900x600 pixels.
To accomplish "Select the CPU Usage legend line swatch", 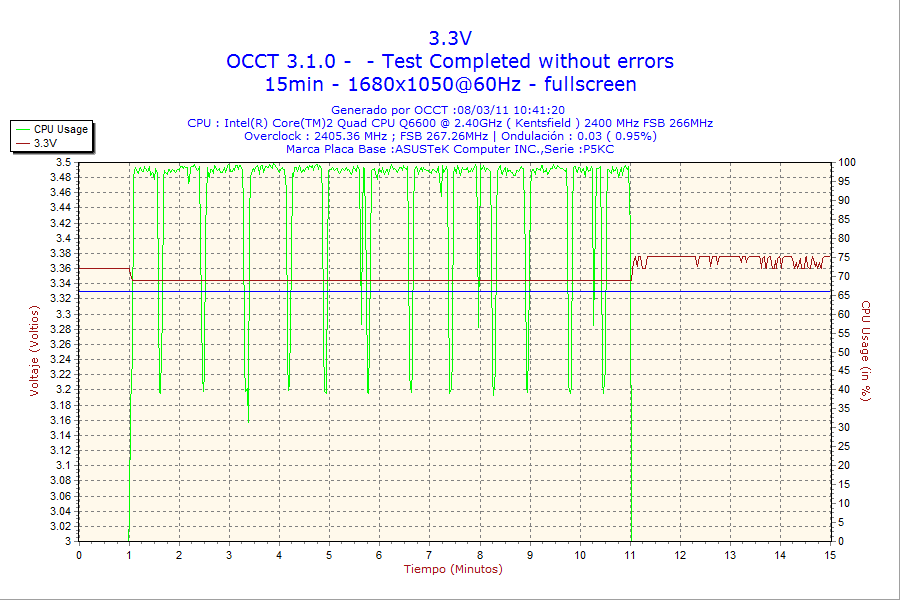I will pyautogui.click(x=23, y=129).
